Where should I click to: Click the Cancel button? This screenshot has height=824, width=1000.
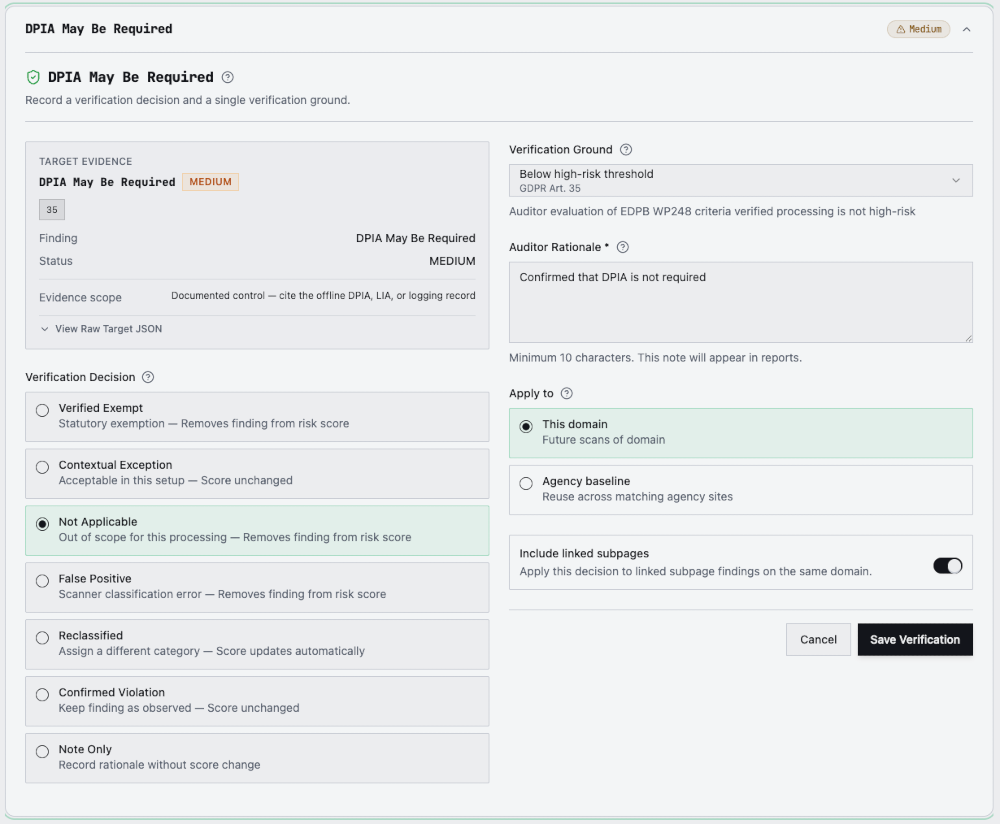(818, 639)
